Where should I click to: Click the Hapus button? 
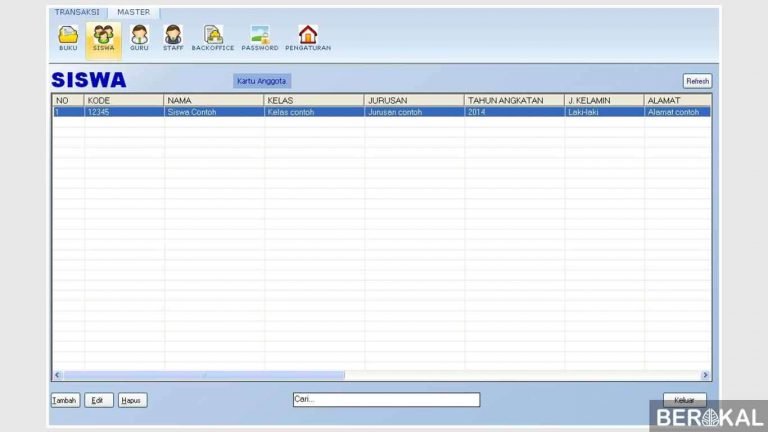click(132, 400)
